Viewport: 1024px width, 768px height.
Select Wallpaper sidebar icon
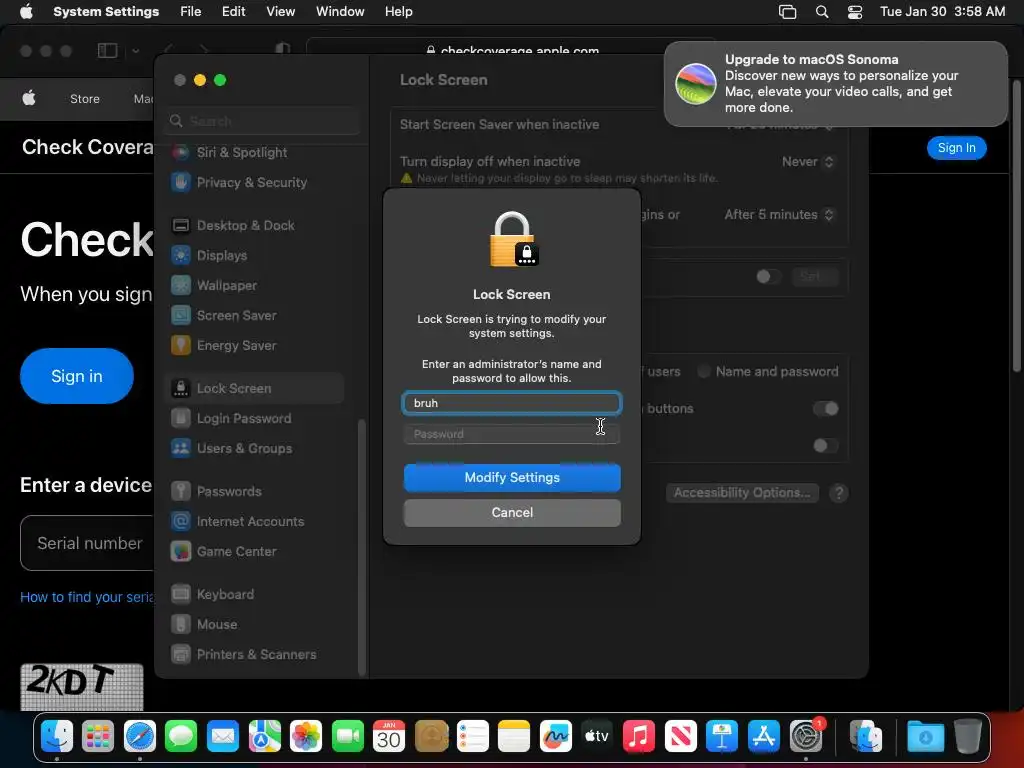181,285
